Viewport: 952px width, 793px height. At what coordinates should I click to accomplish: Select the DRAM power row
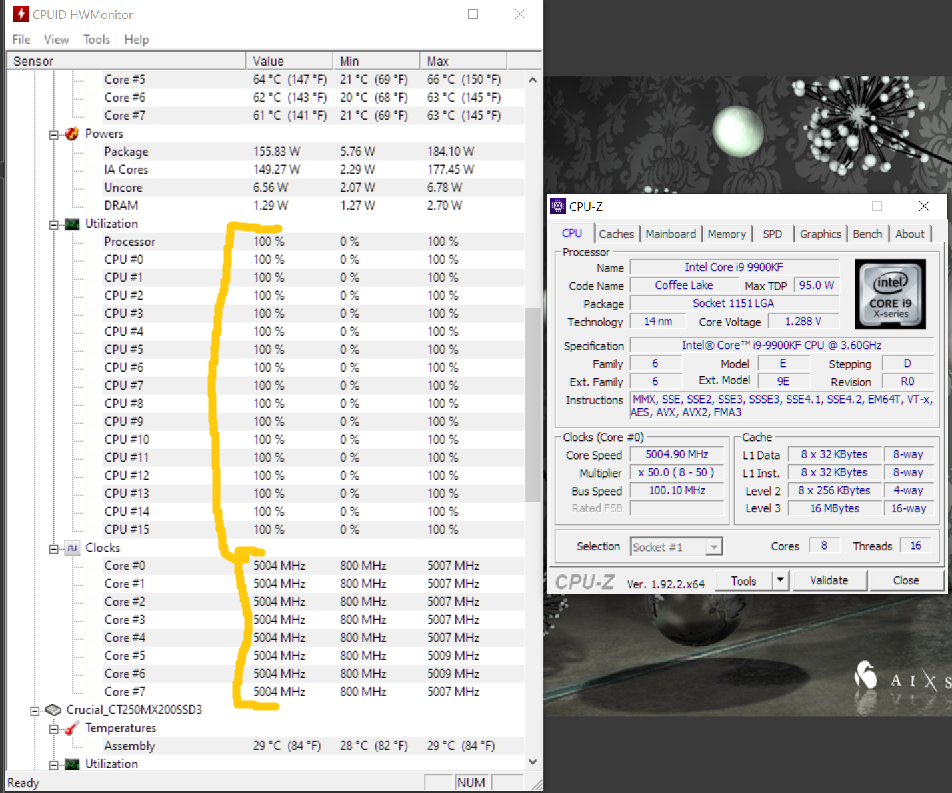[x=313, y=206]
